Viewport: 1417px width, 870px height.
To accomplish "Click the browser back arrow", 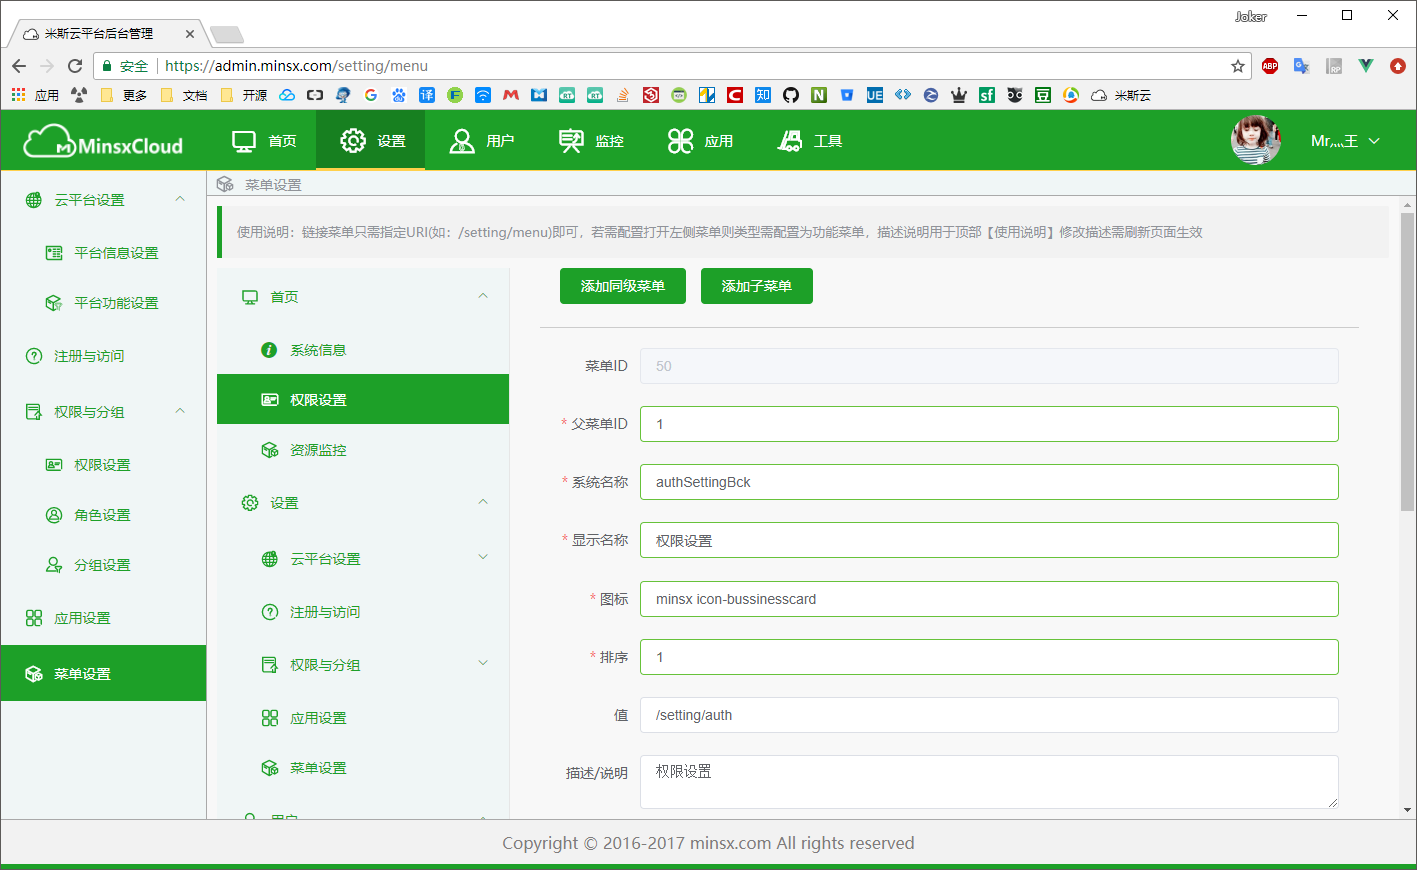I will 19,66.
